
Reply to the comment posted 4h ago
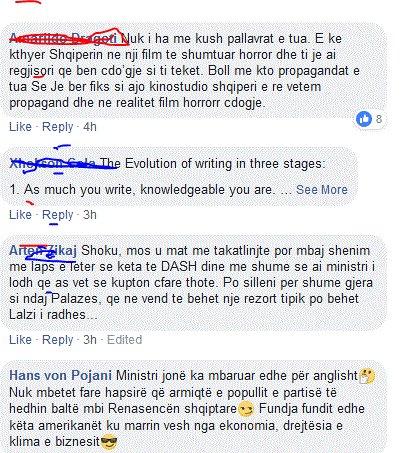(57, 127)
